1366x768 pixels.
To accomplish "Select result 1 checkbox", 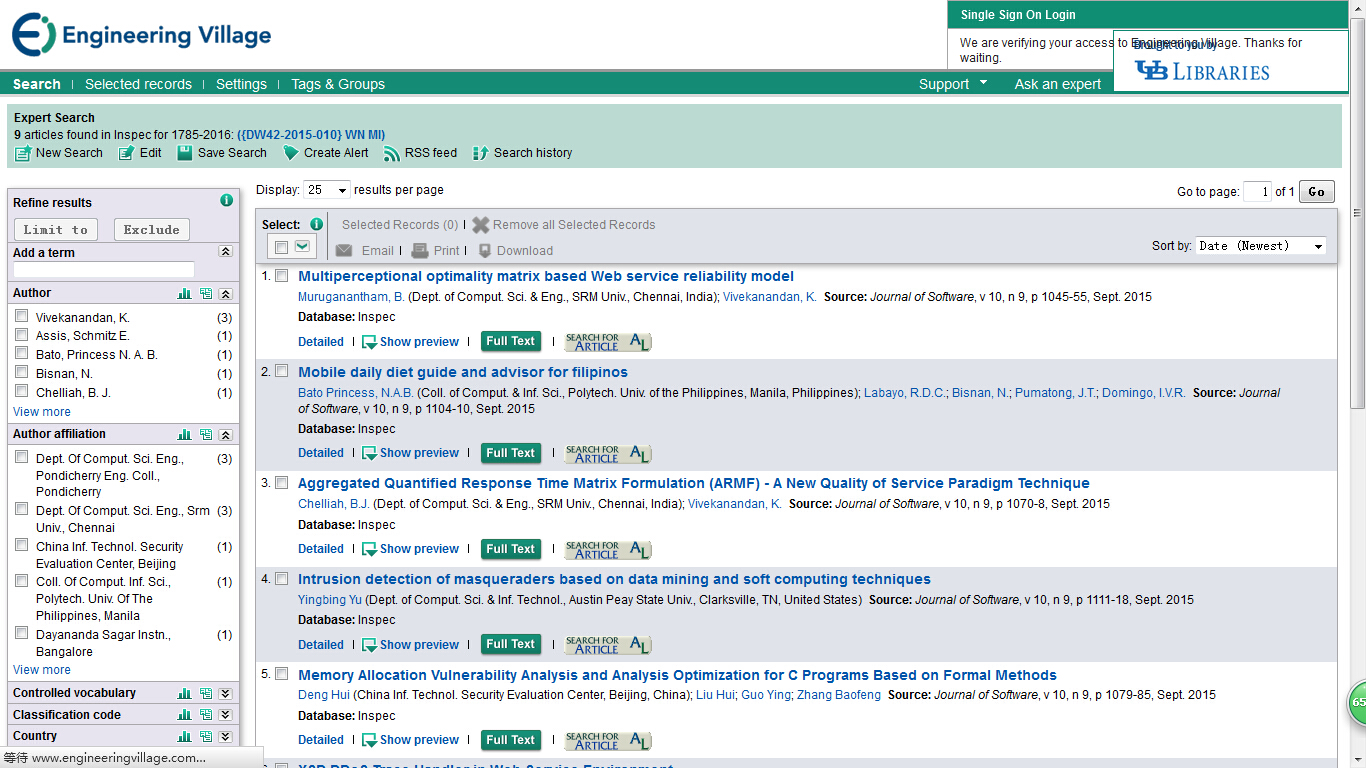I will [x=282, y=276].
